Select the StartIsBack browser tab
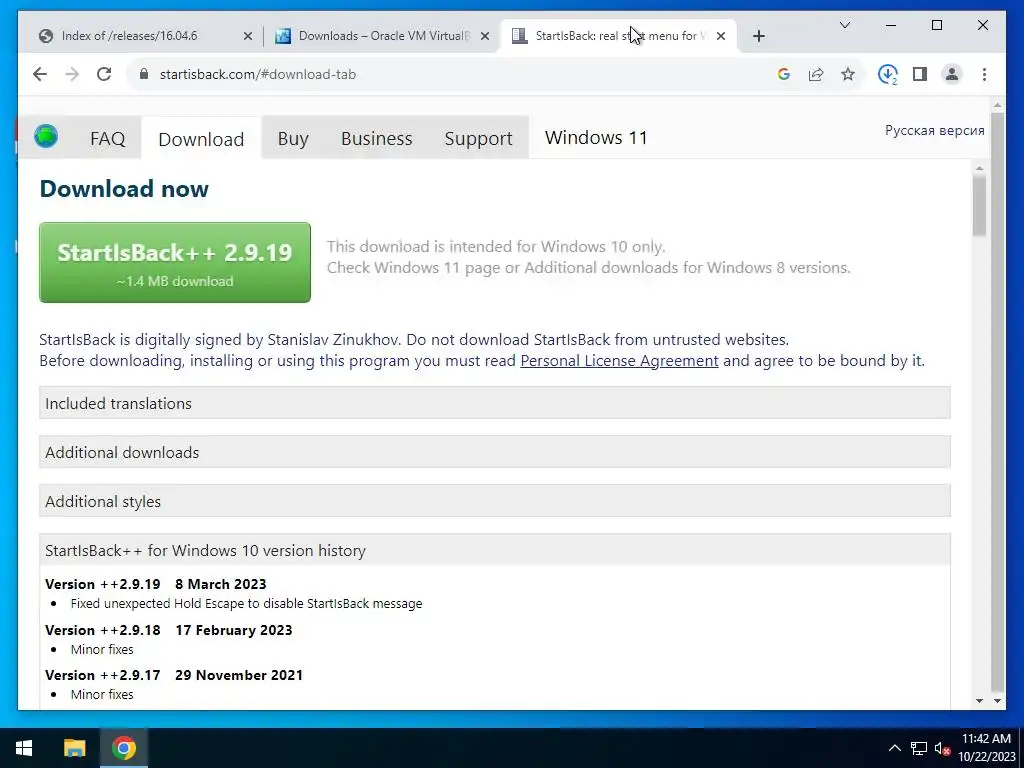Image resolution: width=1024 pixels, height=768 pixels. tap(618, 36)
